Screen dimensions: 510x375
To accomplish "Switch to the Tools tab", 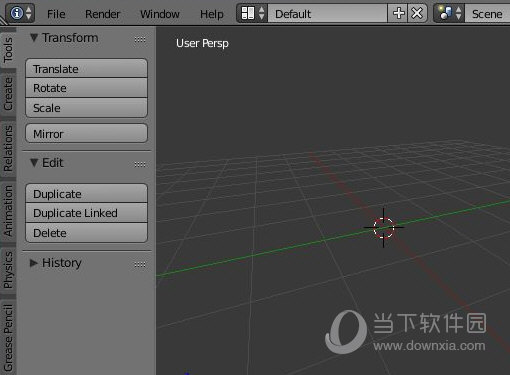I will point(8,49).
